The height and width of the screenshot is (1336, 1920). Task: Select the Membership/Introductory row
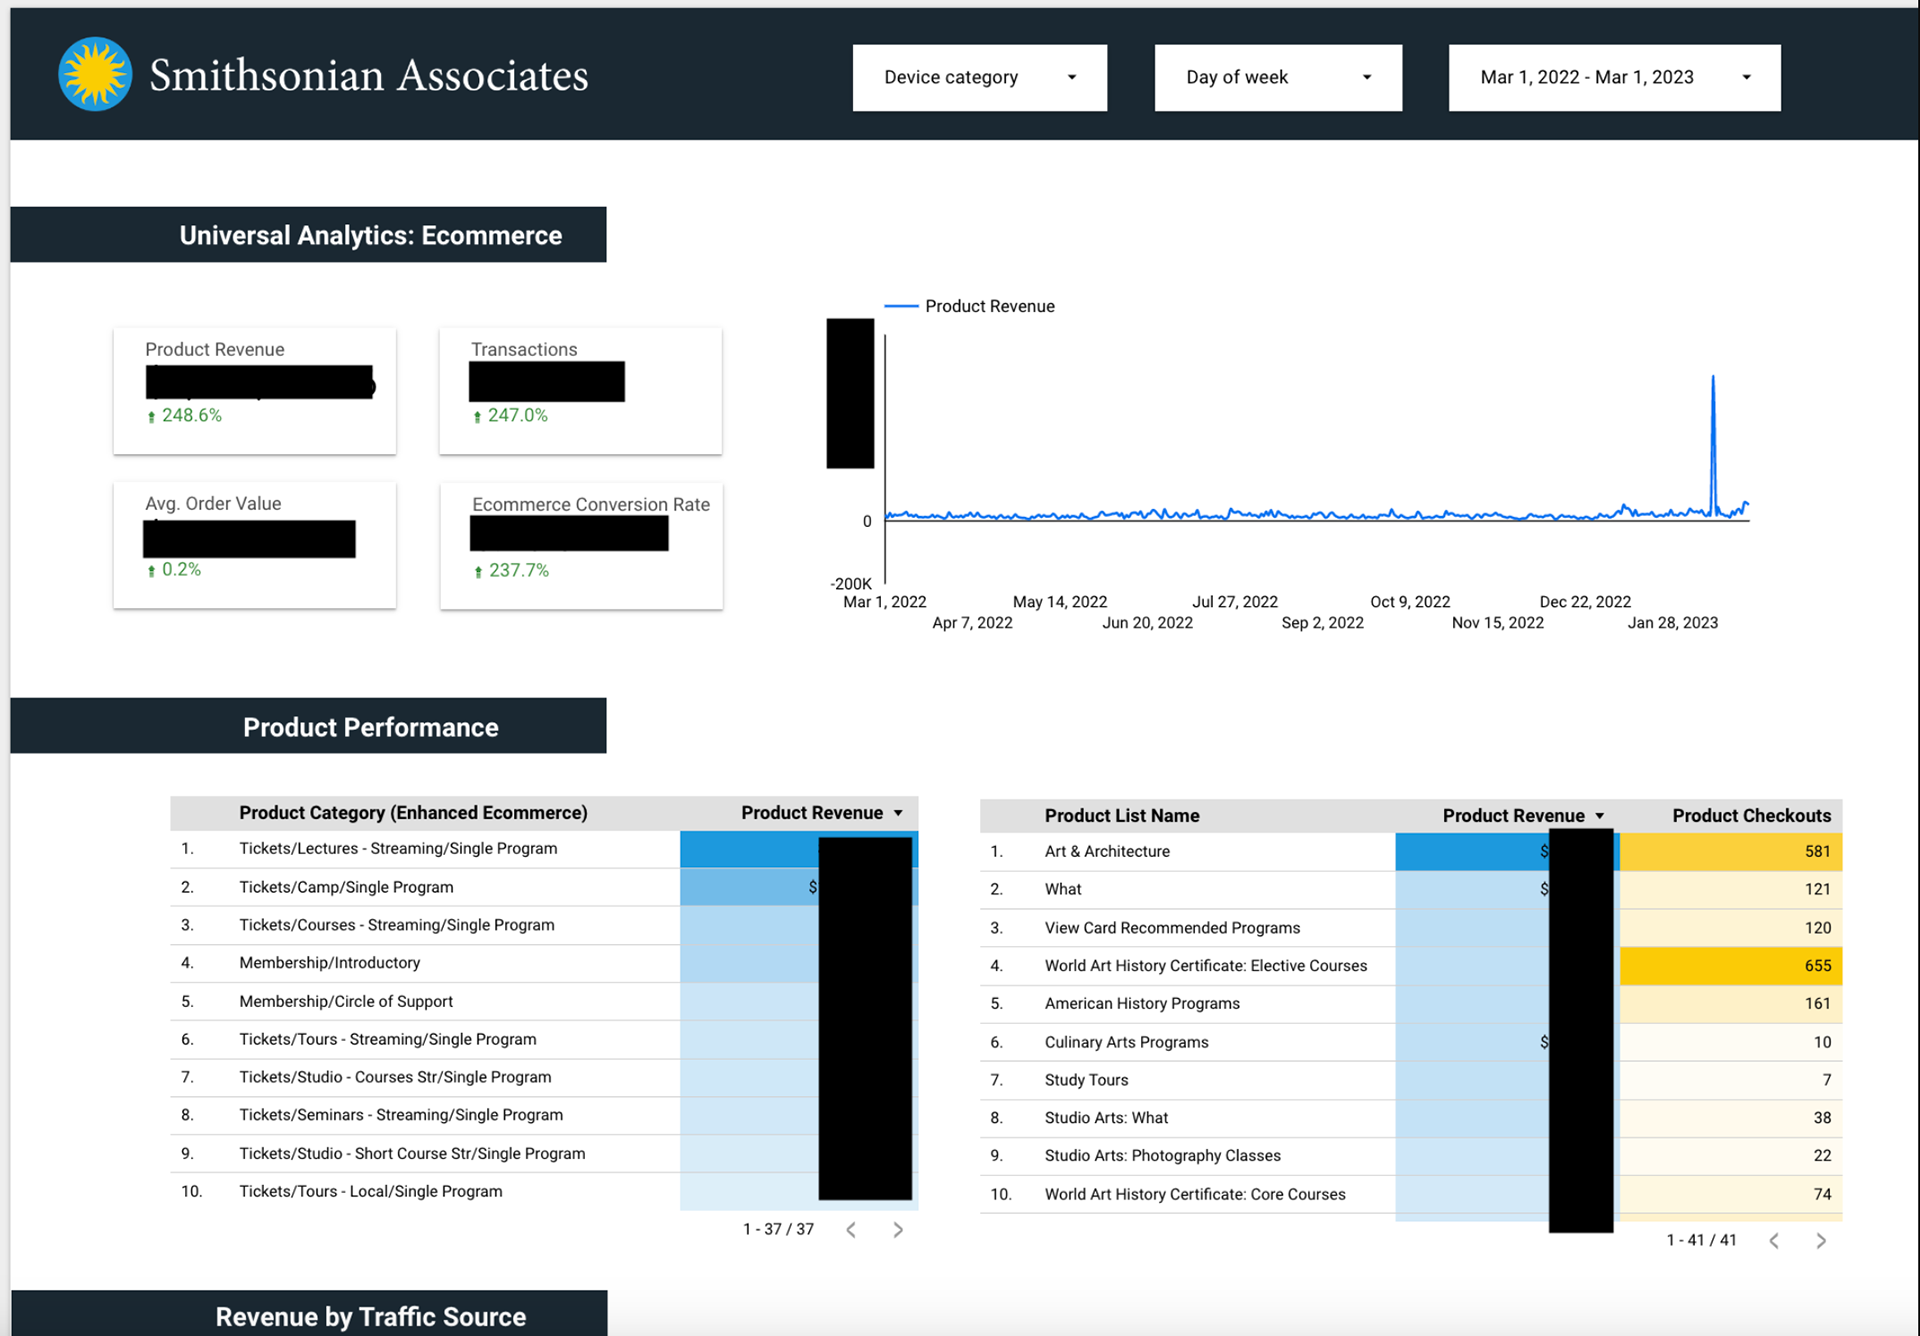(544, 963)
